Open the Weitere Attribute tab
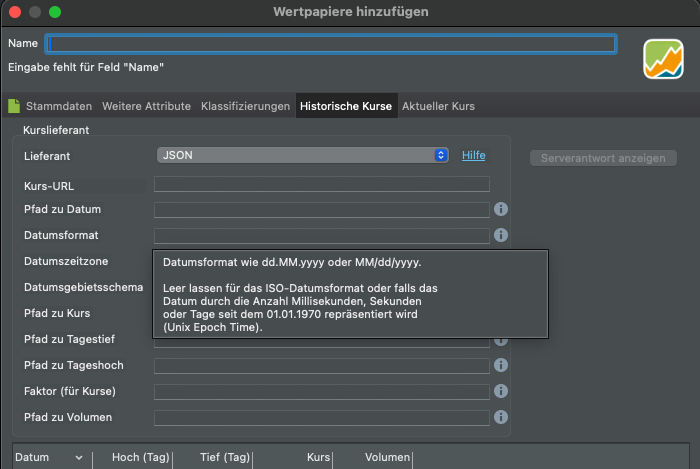The width and height of the screenshot is (700, 469). (146, 106)
